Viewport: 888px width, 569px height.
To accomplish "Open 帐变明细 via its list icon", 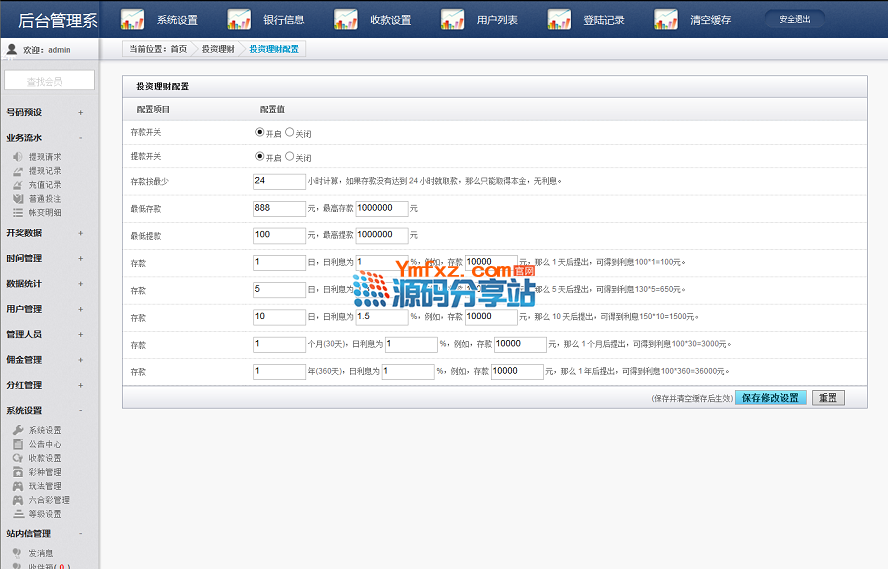I will (x=18, y=213).
